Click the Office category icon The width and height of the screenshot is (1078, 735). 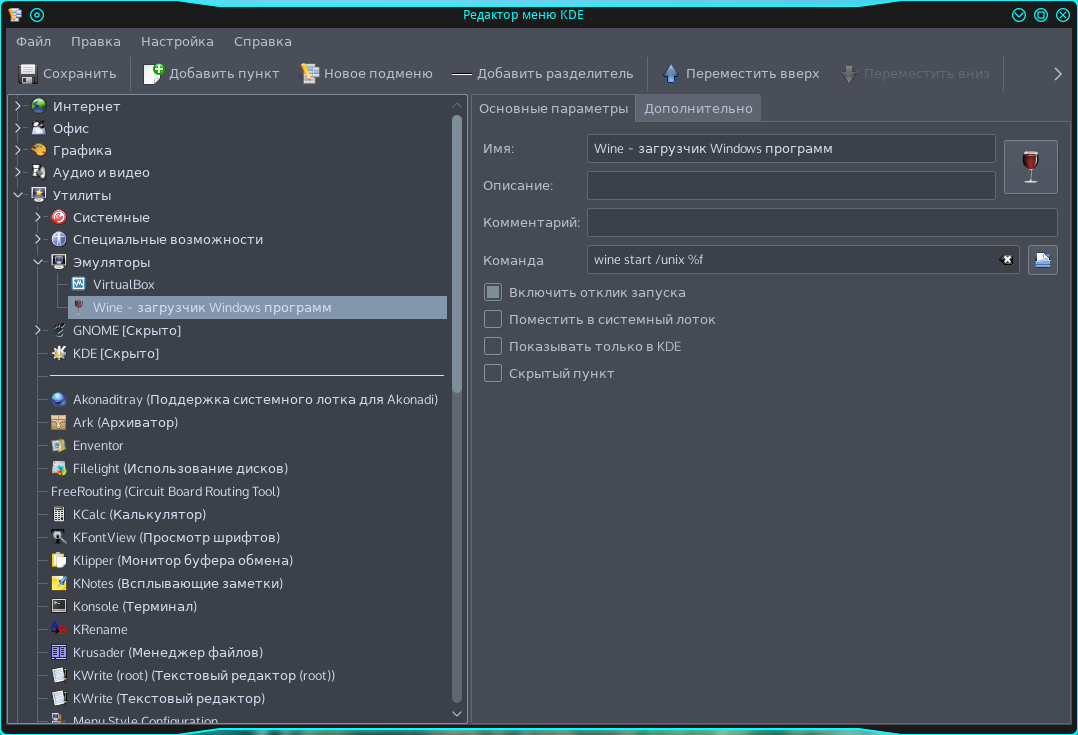click(x=39, y=128)
